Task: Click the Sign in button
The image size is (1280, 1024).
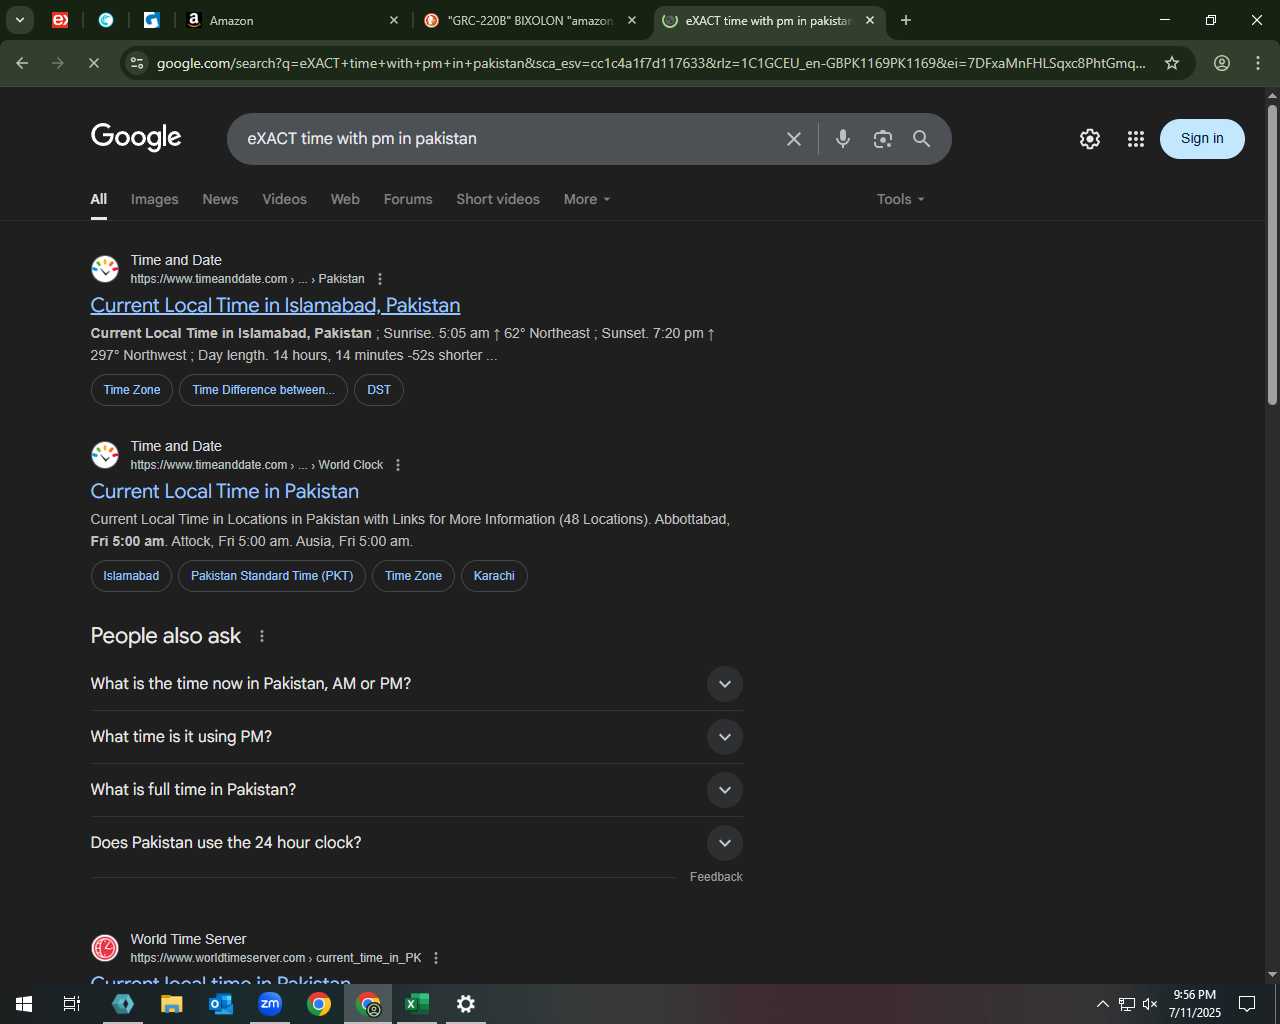Action: point(1202,139)
